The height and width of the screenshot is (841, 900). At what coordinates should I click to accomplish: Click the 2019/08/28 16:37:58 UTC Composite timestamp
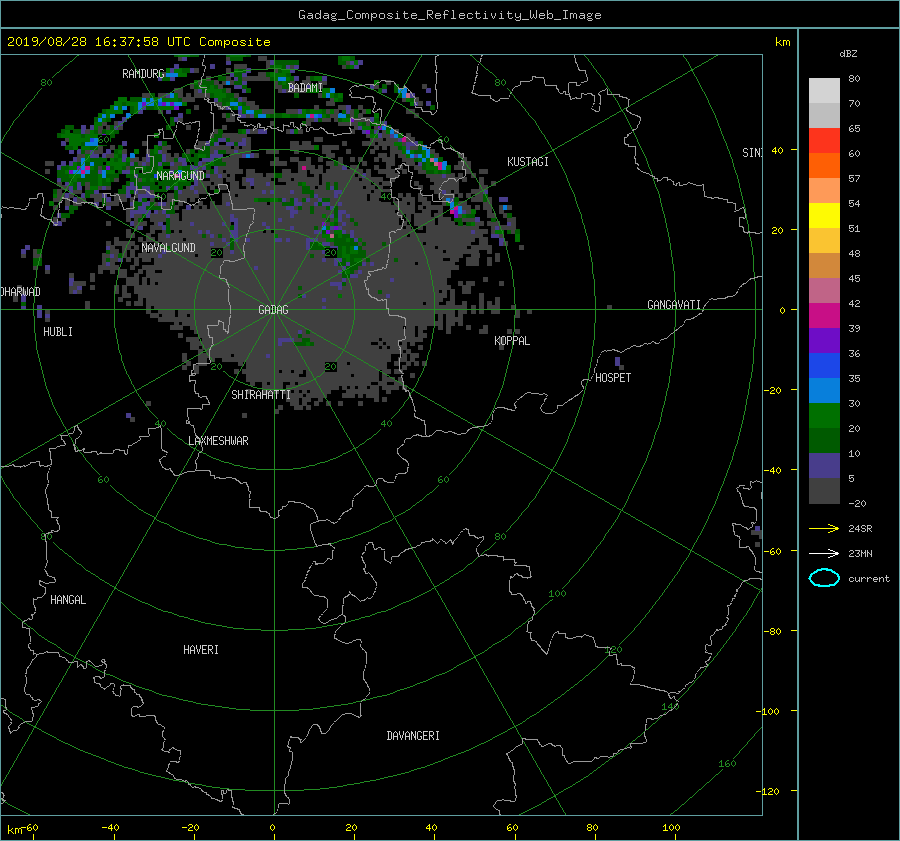click(138, 42)
